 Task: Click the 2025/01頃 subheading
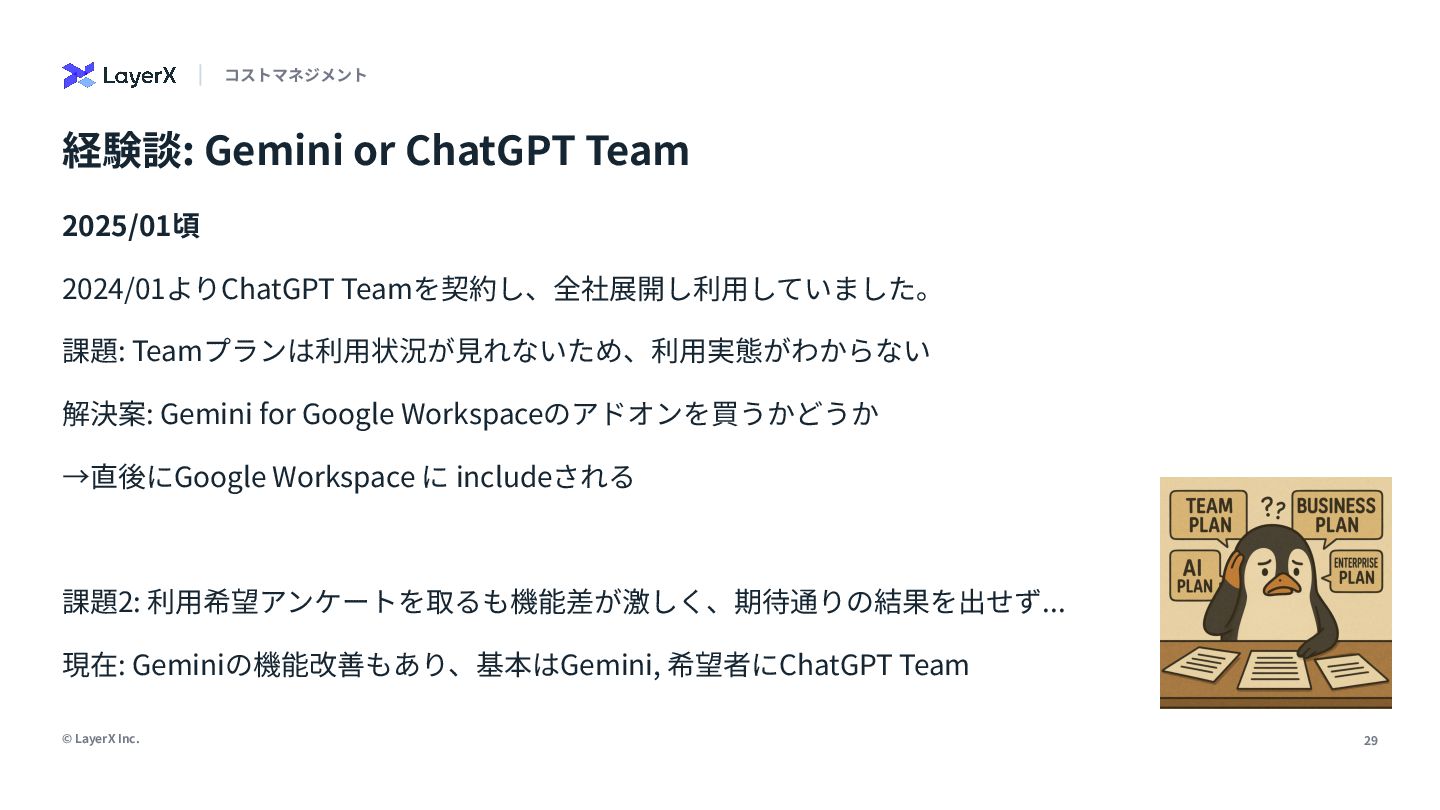coord(131,225)
